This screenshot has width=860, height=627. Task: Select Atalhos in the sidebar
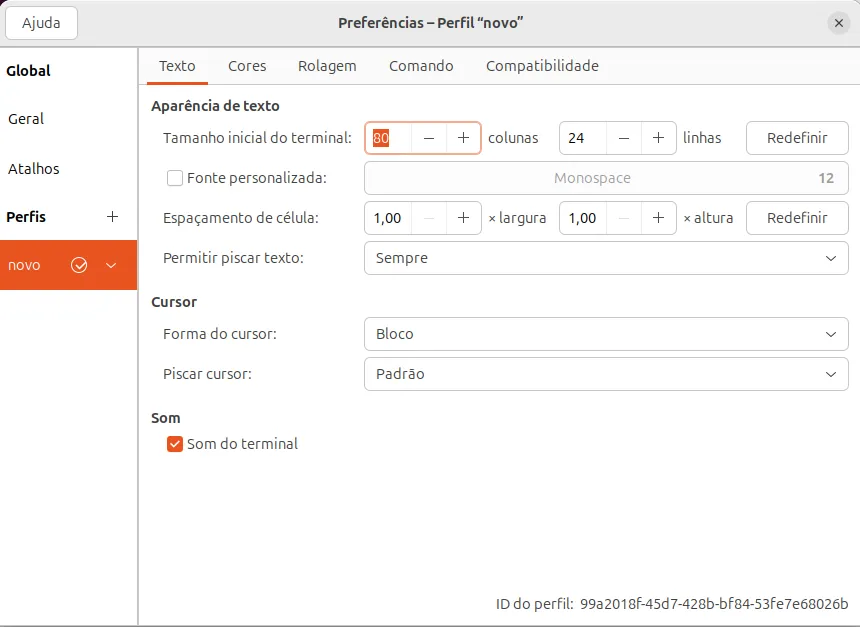[34, 169]
